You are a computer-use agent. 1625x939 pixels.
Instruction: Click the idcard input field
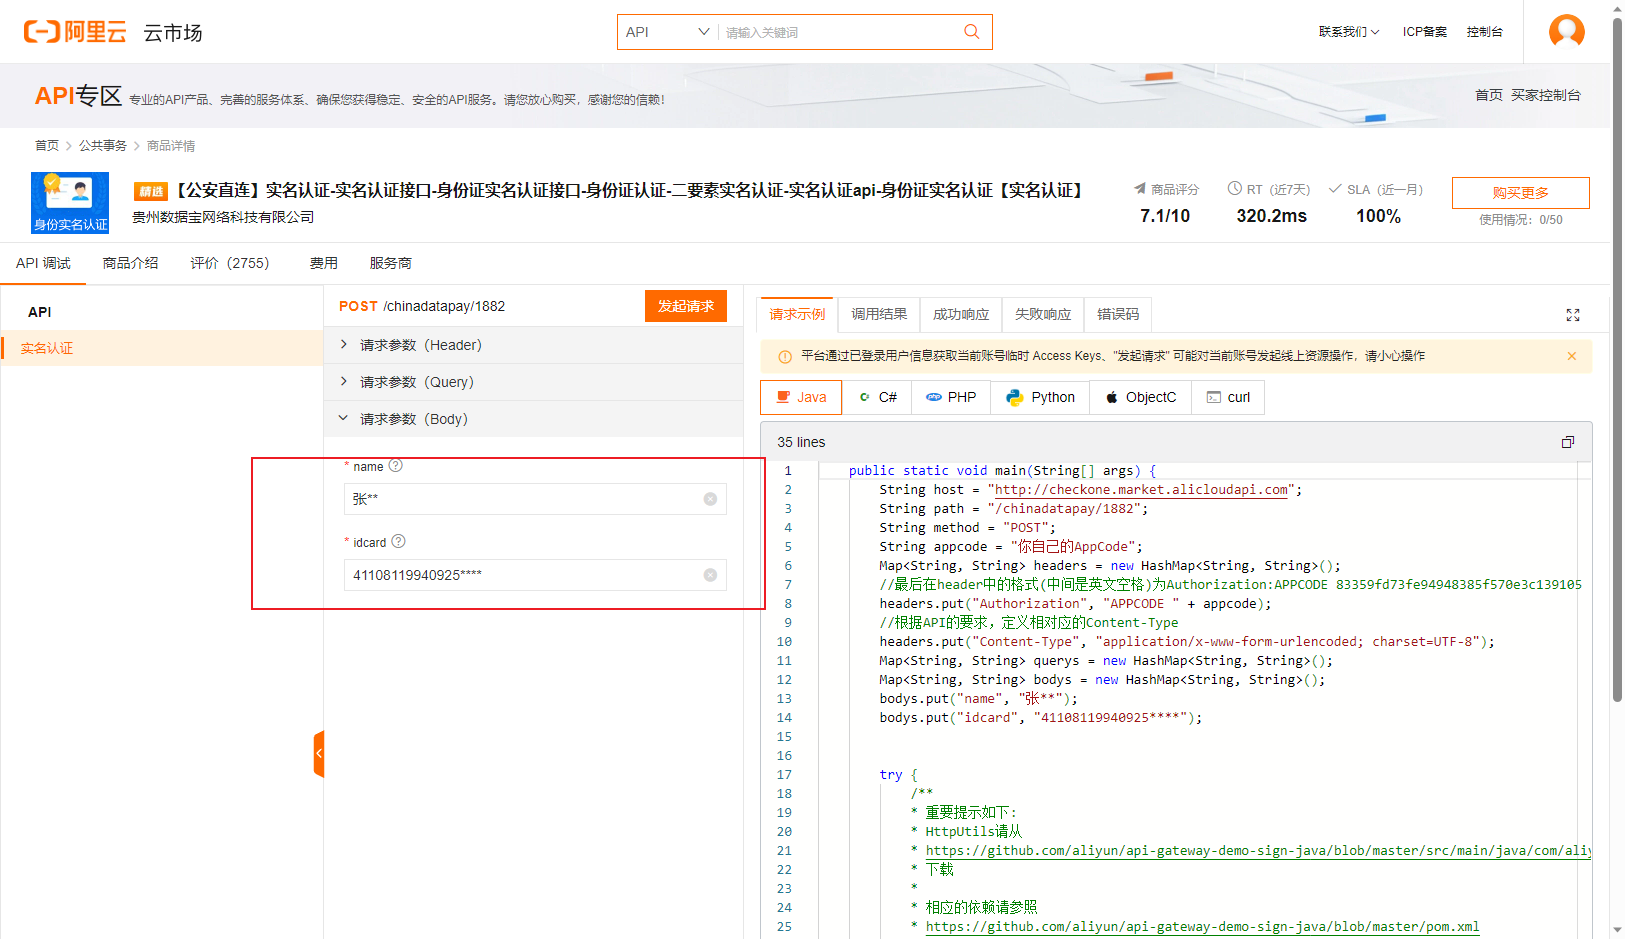535,575
